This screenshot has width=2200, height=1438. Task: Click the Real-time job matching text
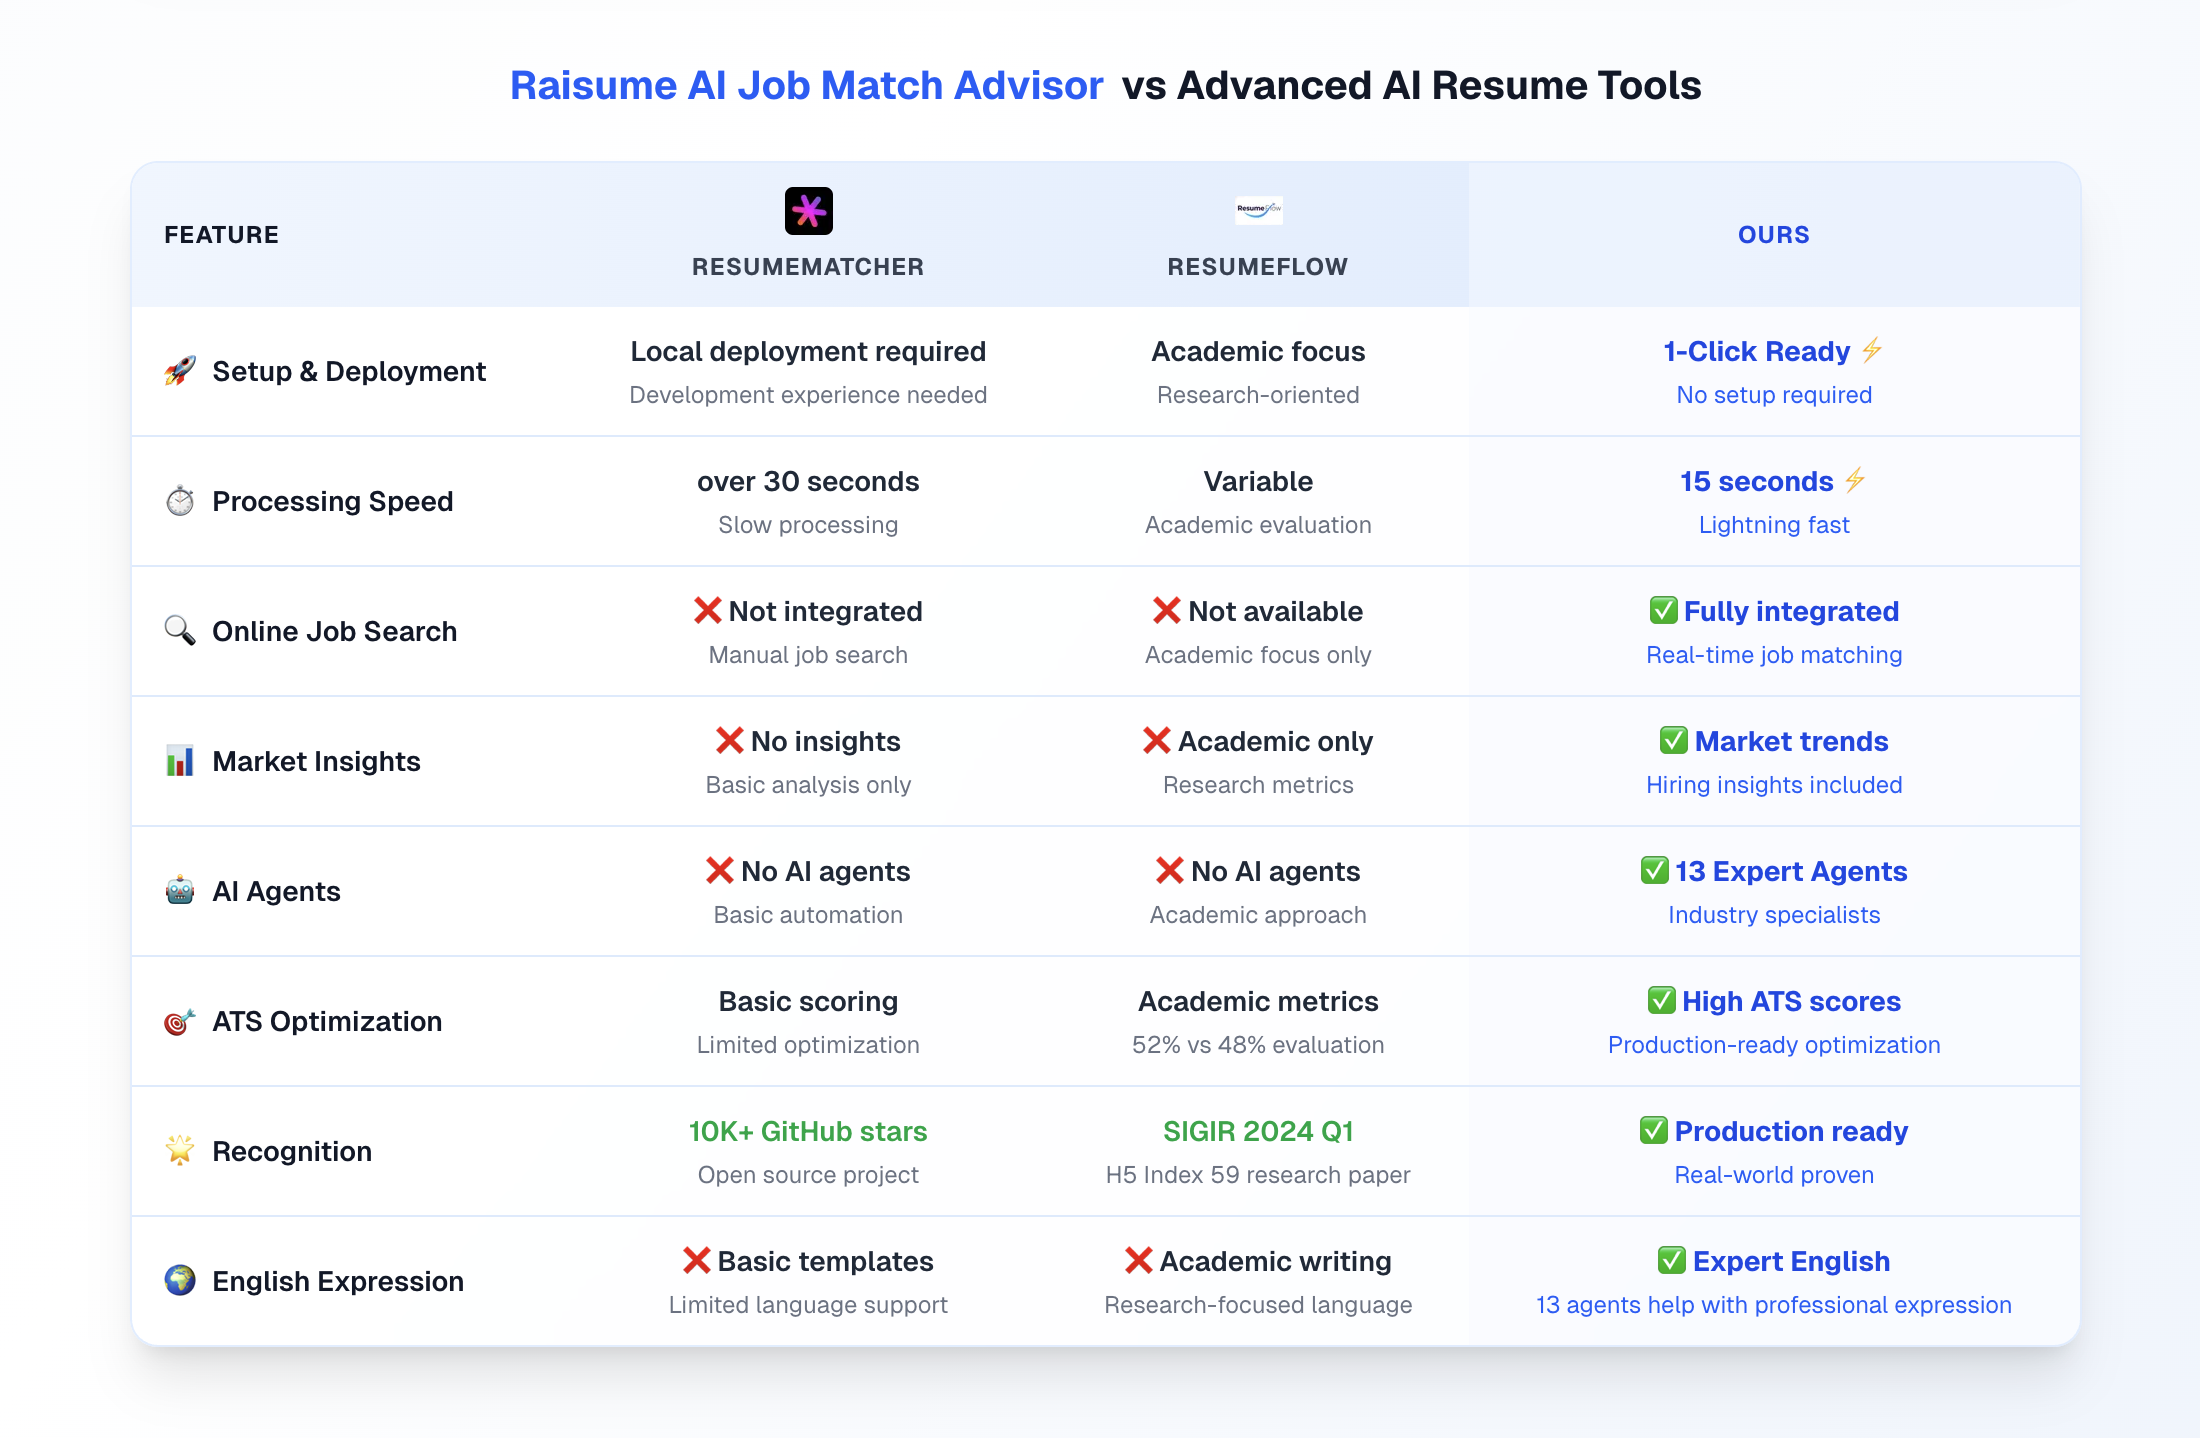pyautogui.click(x=1774, y=655)
